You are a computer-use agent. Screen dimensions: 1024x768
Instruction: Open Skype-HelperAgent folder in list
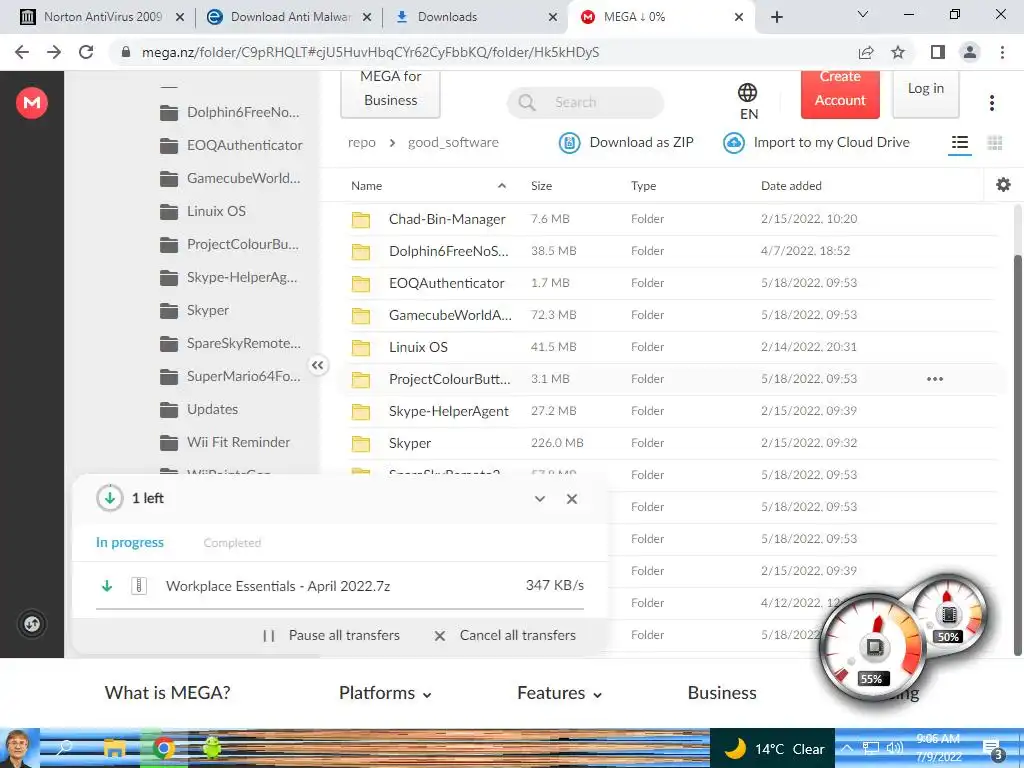673,411
